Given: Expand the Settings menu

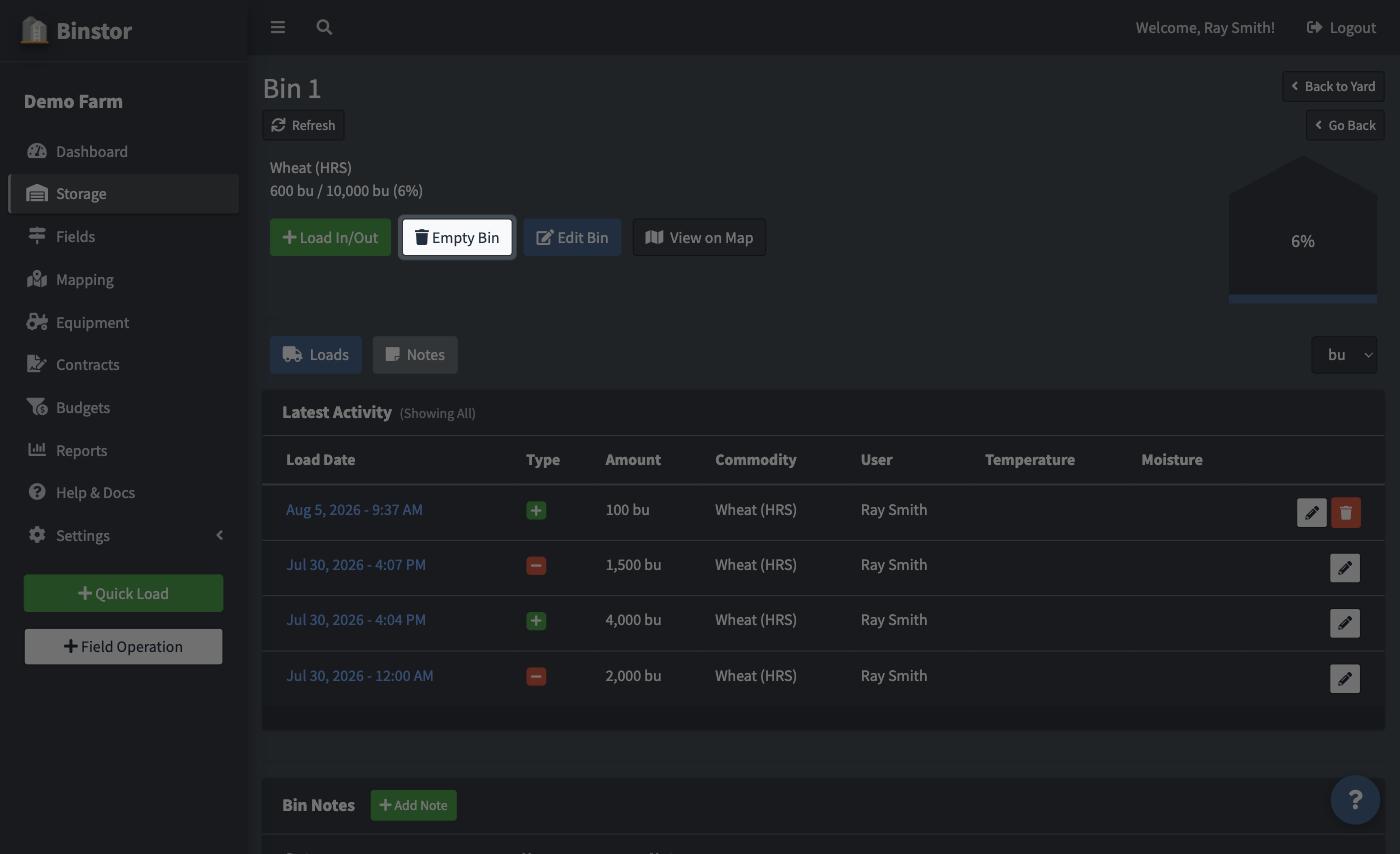Looking at the screenshot, I should pyautogui.click(x=123, y=535).
